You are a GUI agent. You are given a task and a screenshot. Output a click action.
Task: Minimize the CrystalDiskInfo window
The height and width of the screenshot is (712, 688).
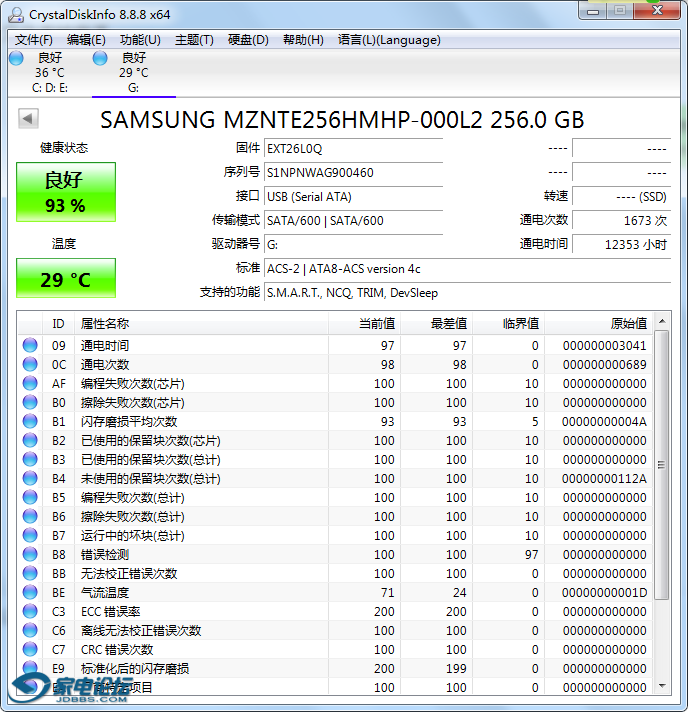[593, 11]
